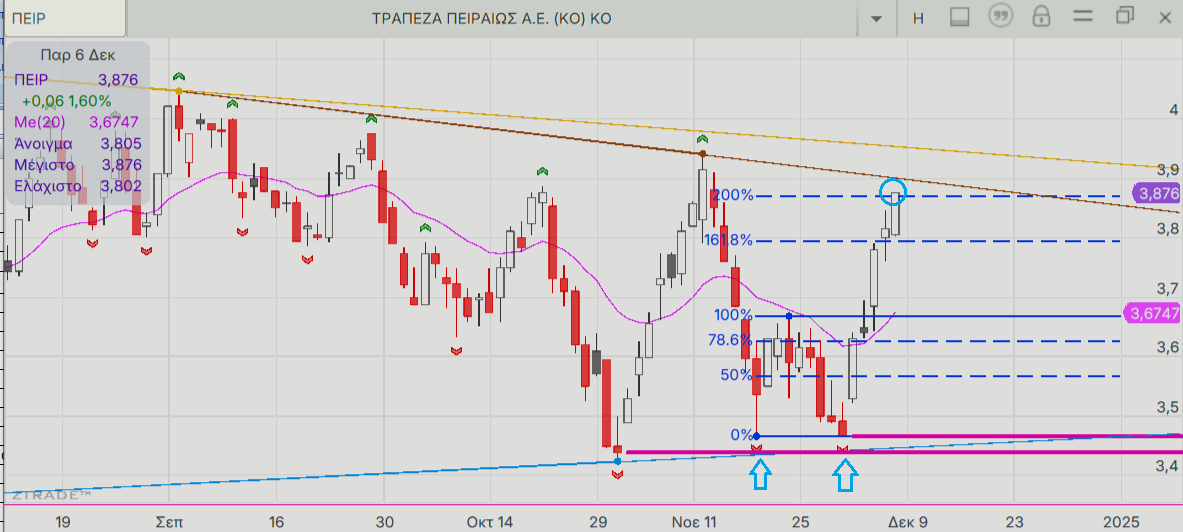Click the 3,5 price axis label
The image size is (1183, 532).
1168,407
